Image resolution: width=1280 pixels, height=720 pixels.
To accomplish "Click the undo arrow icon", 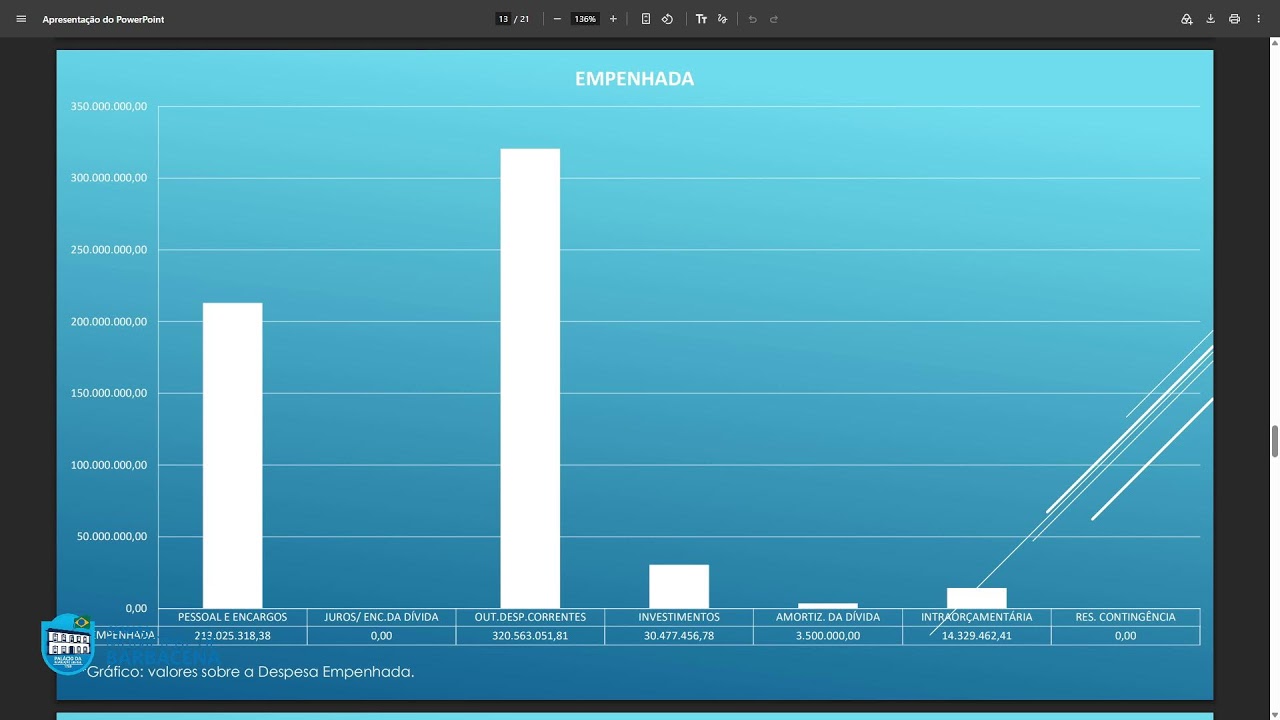I will click(x=752, y=19).
